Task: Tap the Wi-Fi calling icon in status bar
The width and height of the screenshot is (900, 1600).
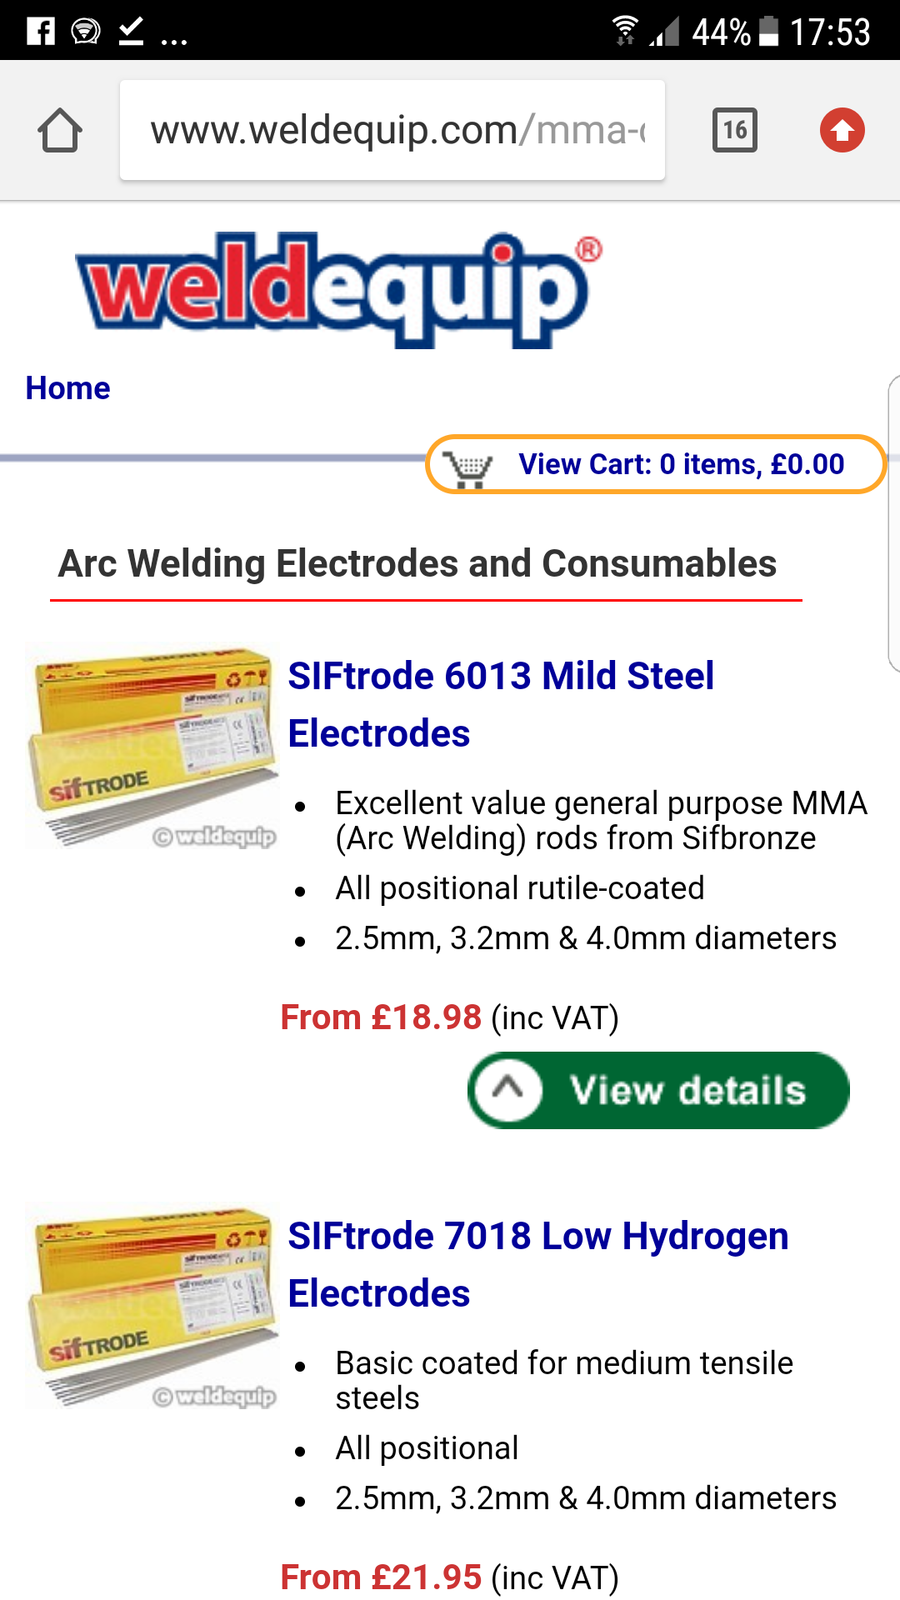Action: 86,31
